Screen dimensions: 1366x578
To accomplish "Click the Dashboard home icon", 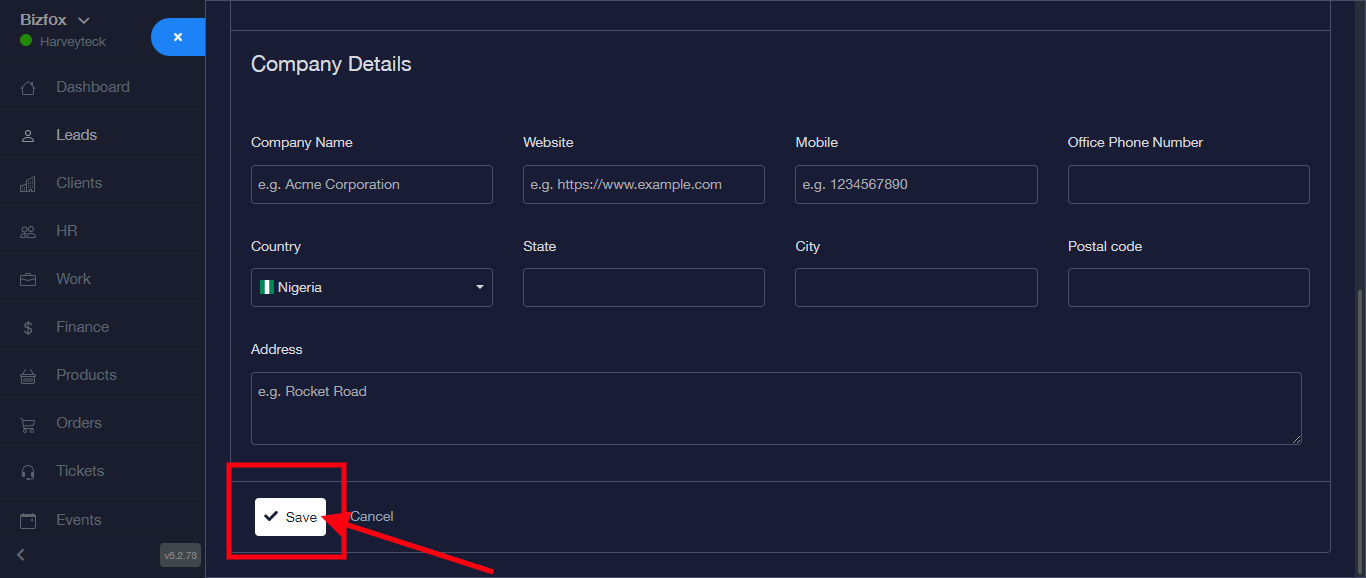I will coord(28,88).
